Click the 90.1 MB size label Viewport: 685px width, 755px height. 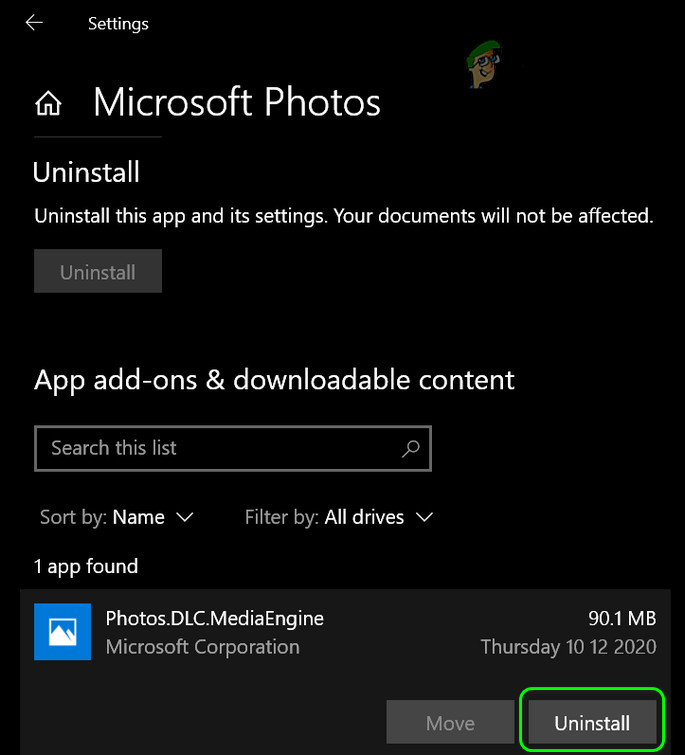623,618
